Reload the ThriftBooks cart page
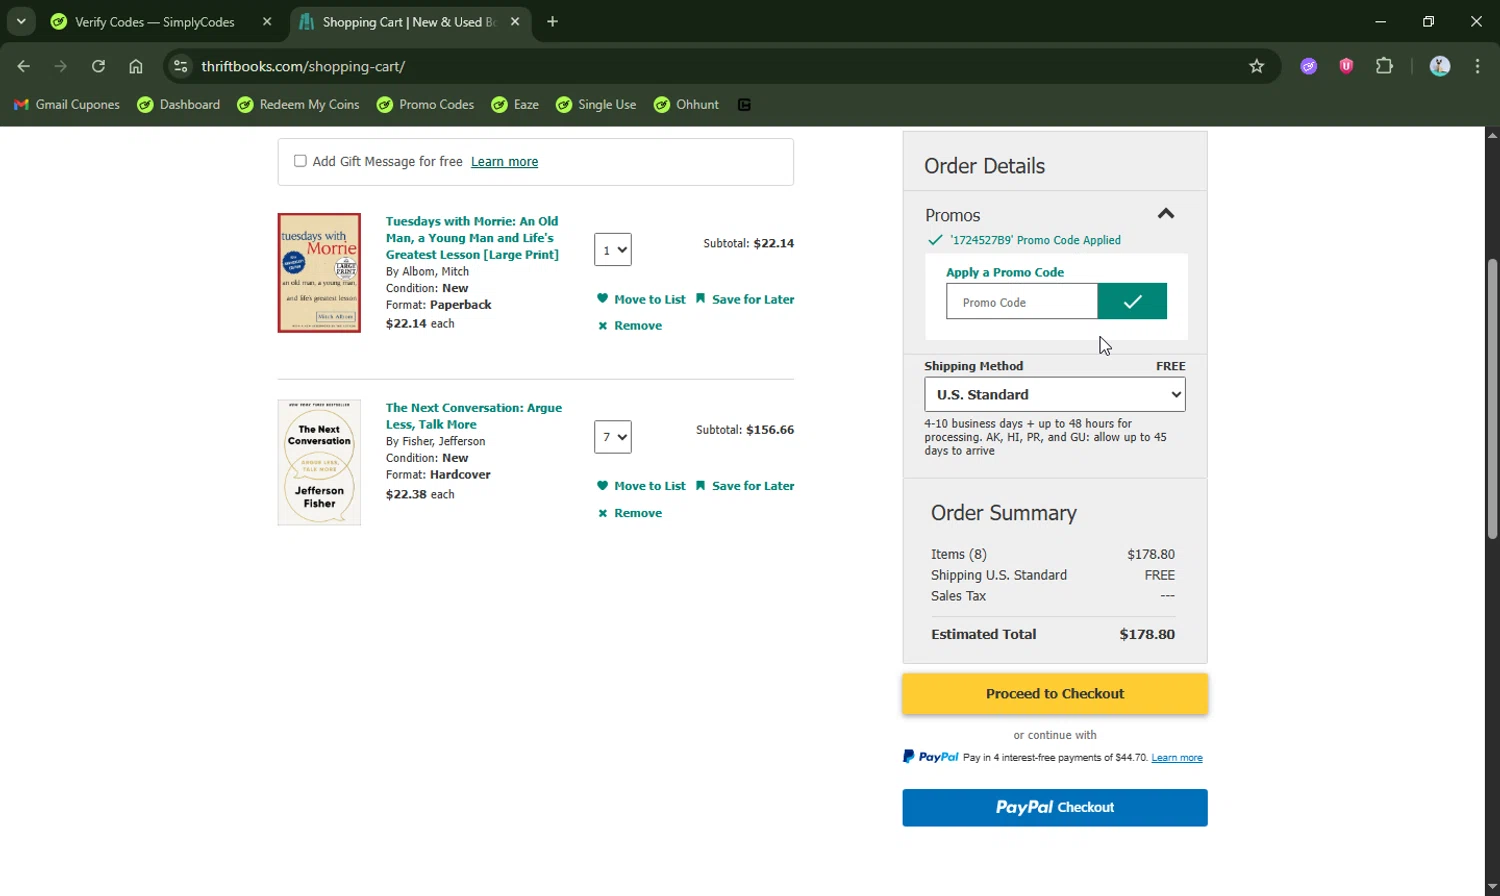This screenshot has width=1500, height=896. (98, 66)
